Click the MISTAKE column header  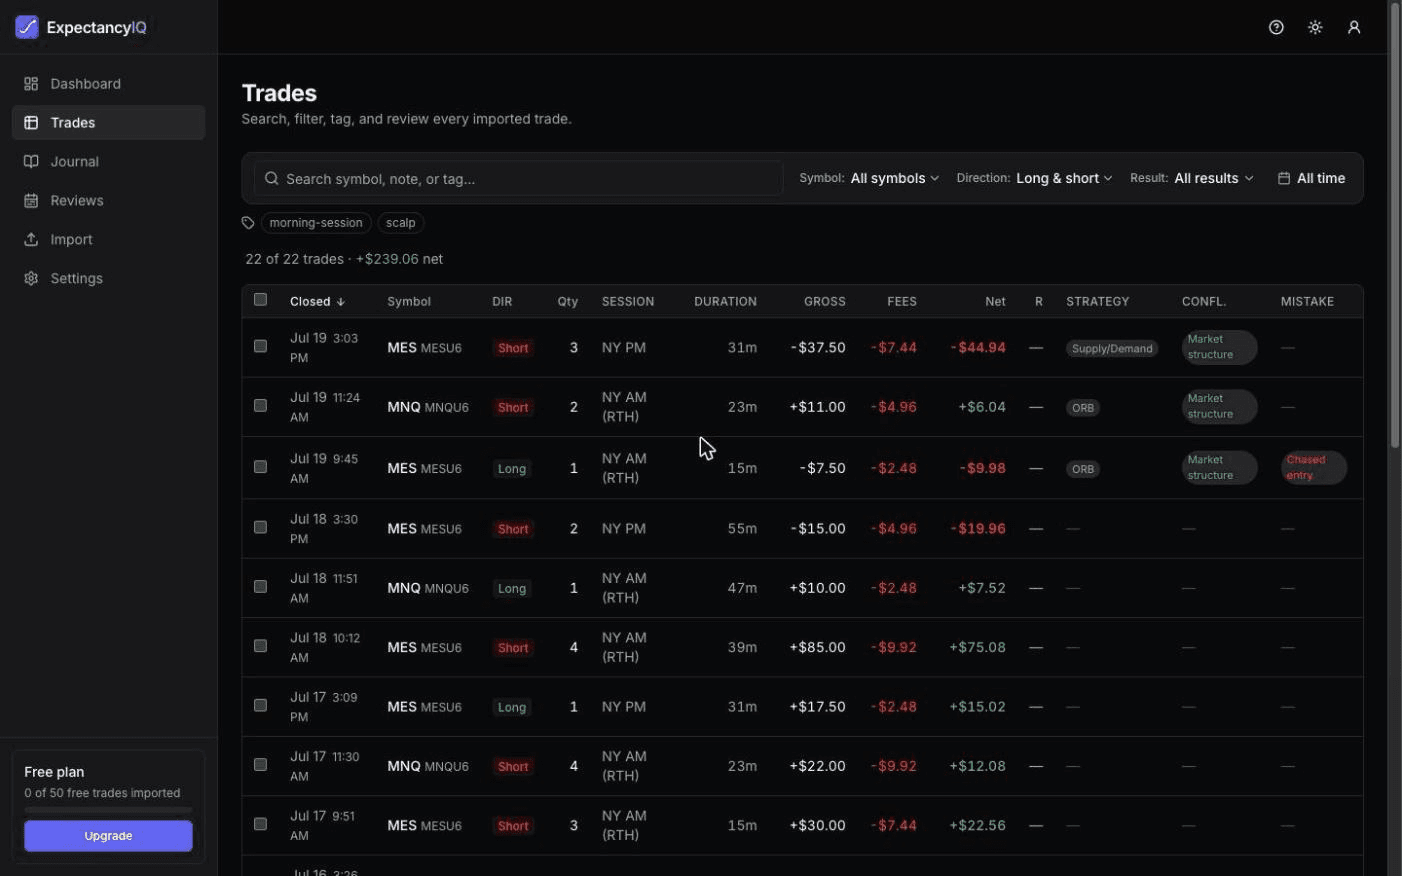pyautogui.click(x=1307, y=302)
